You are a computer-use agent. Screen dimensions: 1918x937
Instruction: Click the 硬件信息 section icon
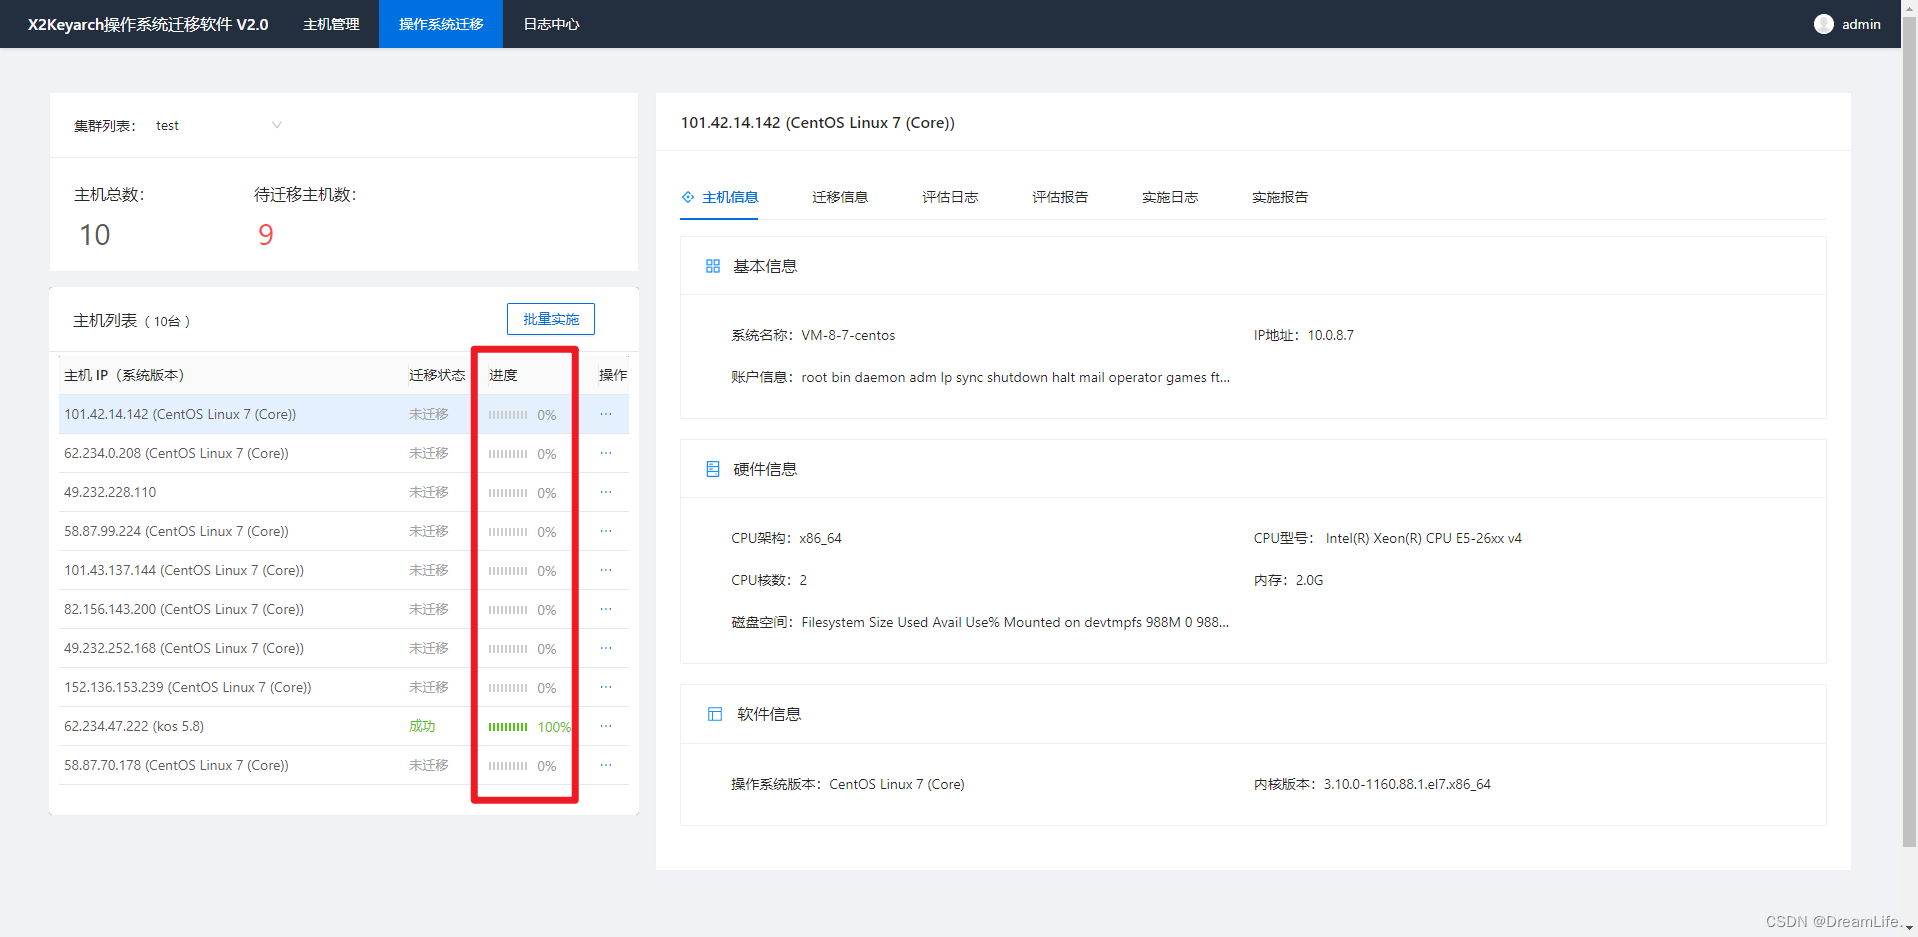pyautogui.click(x=713, y=469)
